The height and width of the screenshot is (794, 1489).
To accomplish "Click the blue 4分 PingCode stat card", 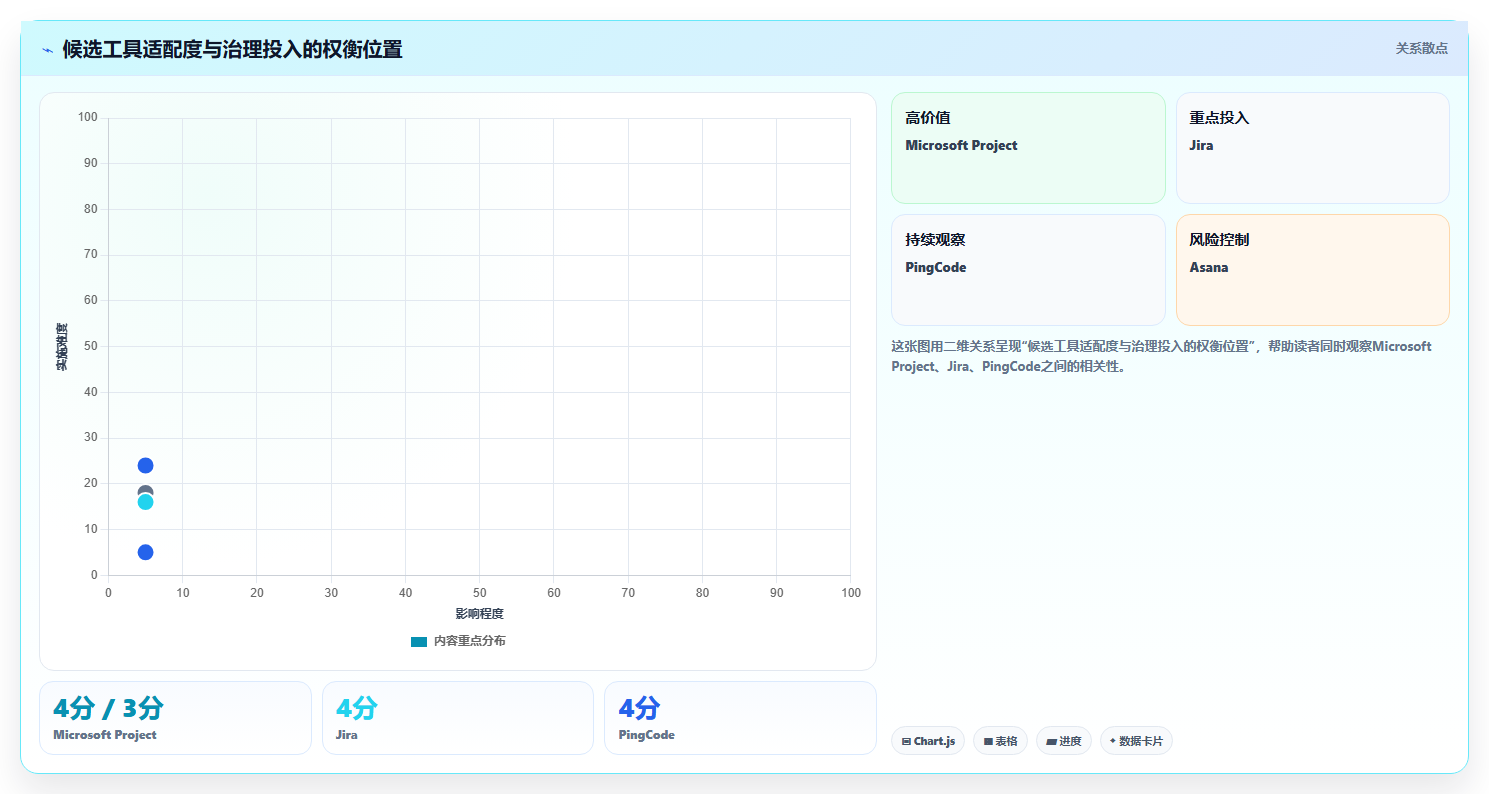I will coord(740,718).
